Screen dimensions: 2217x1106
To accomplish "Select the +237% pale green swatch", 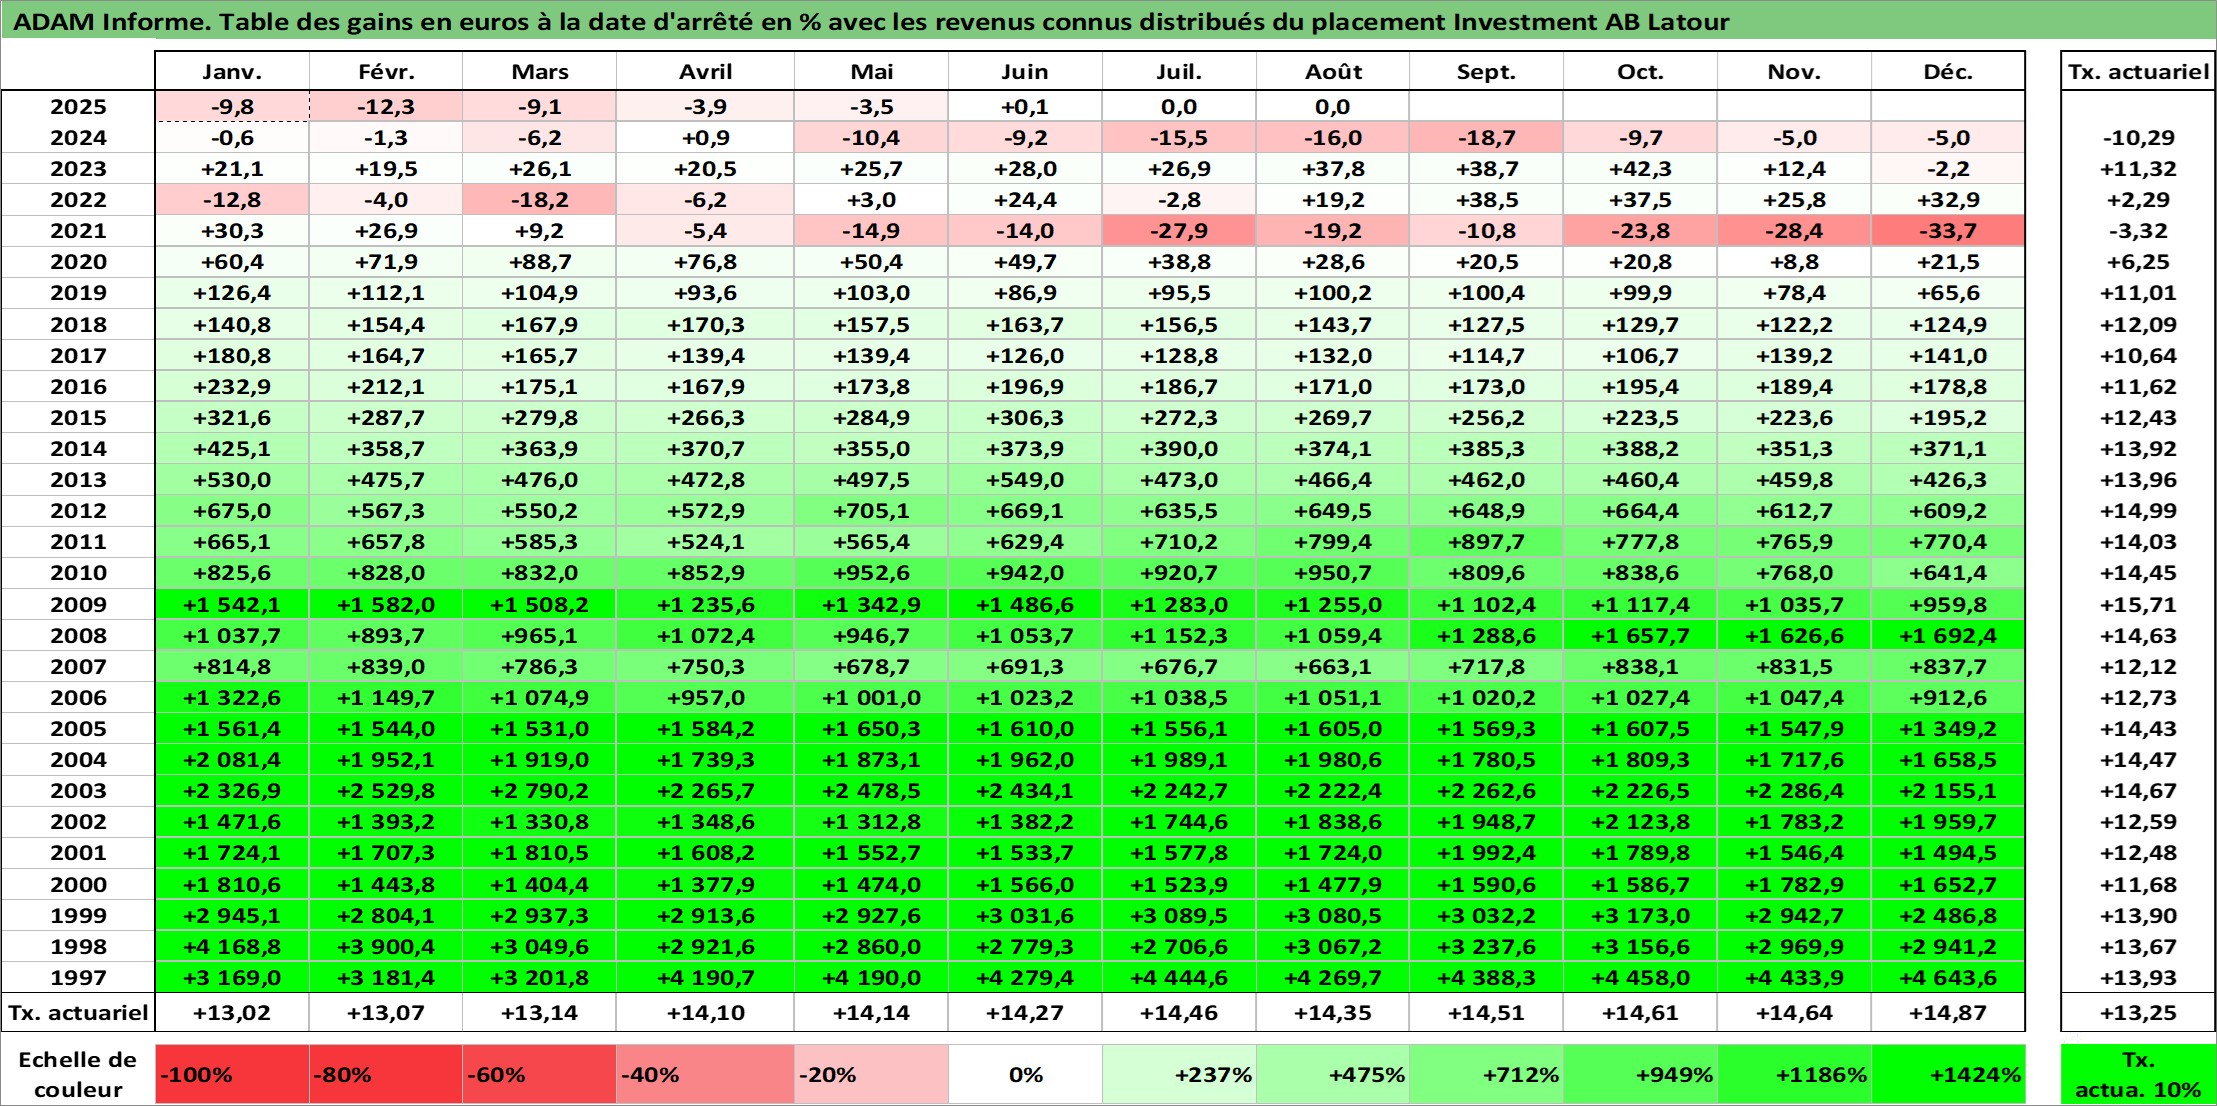I will [1179, 1075].
